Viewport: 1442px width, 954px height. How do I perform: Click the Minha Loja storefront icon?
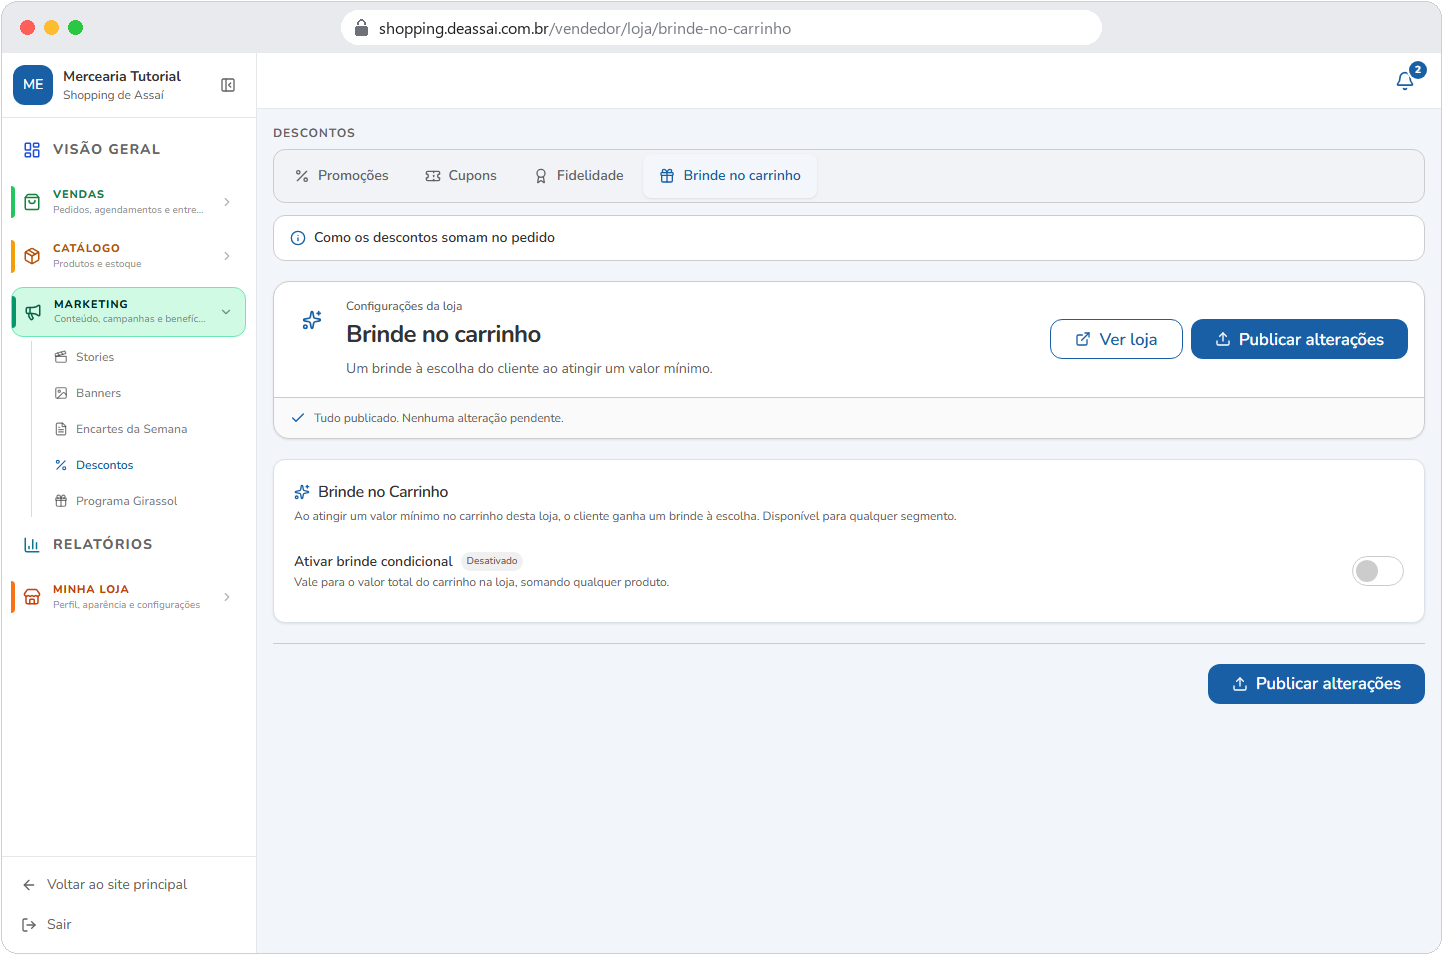(x=32, y=597)
